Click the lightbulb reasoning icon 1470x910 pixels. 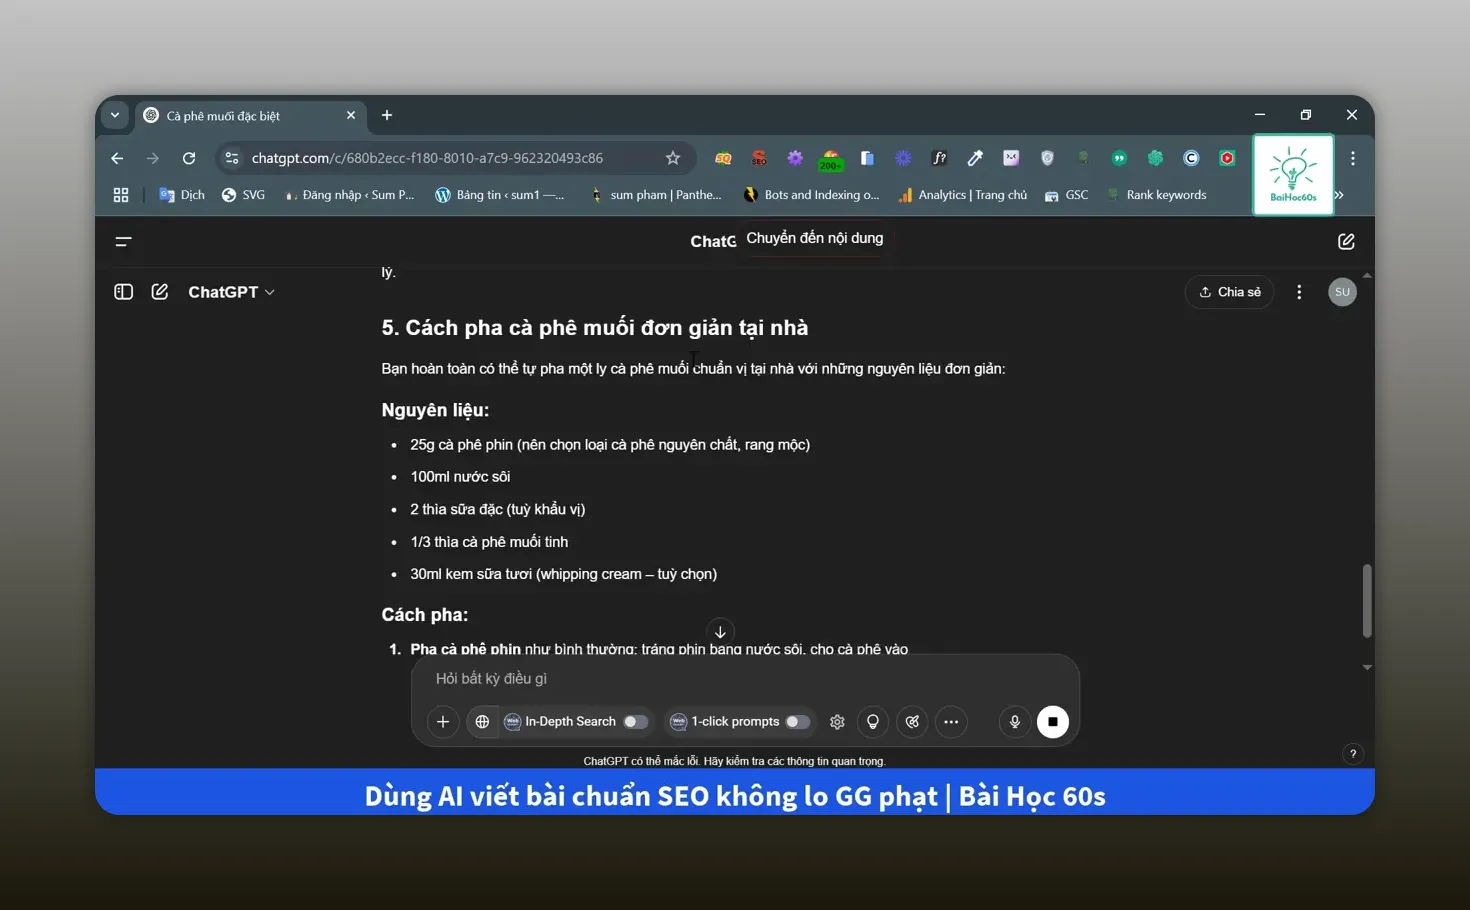873,722
